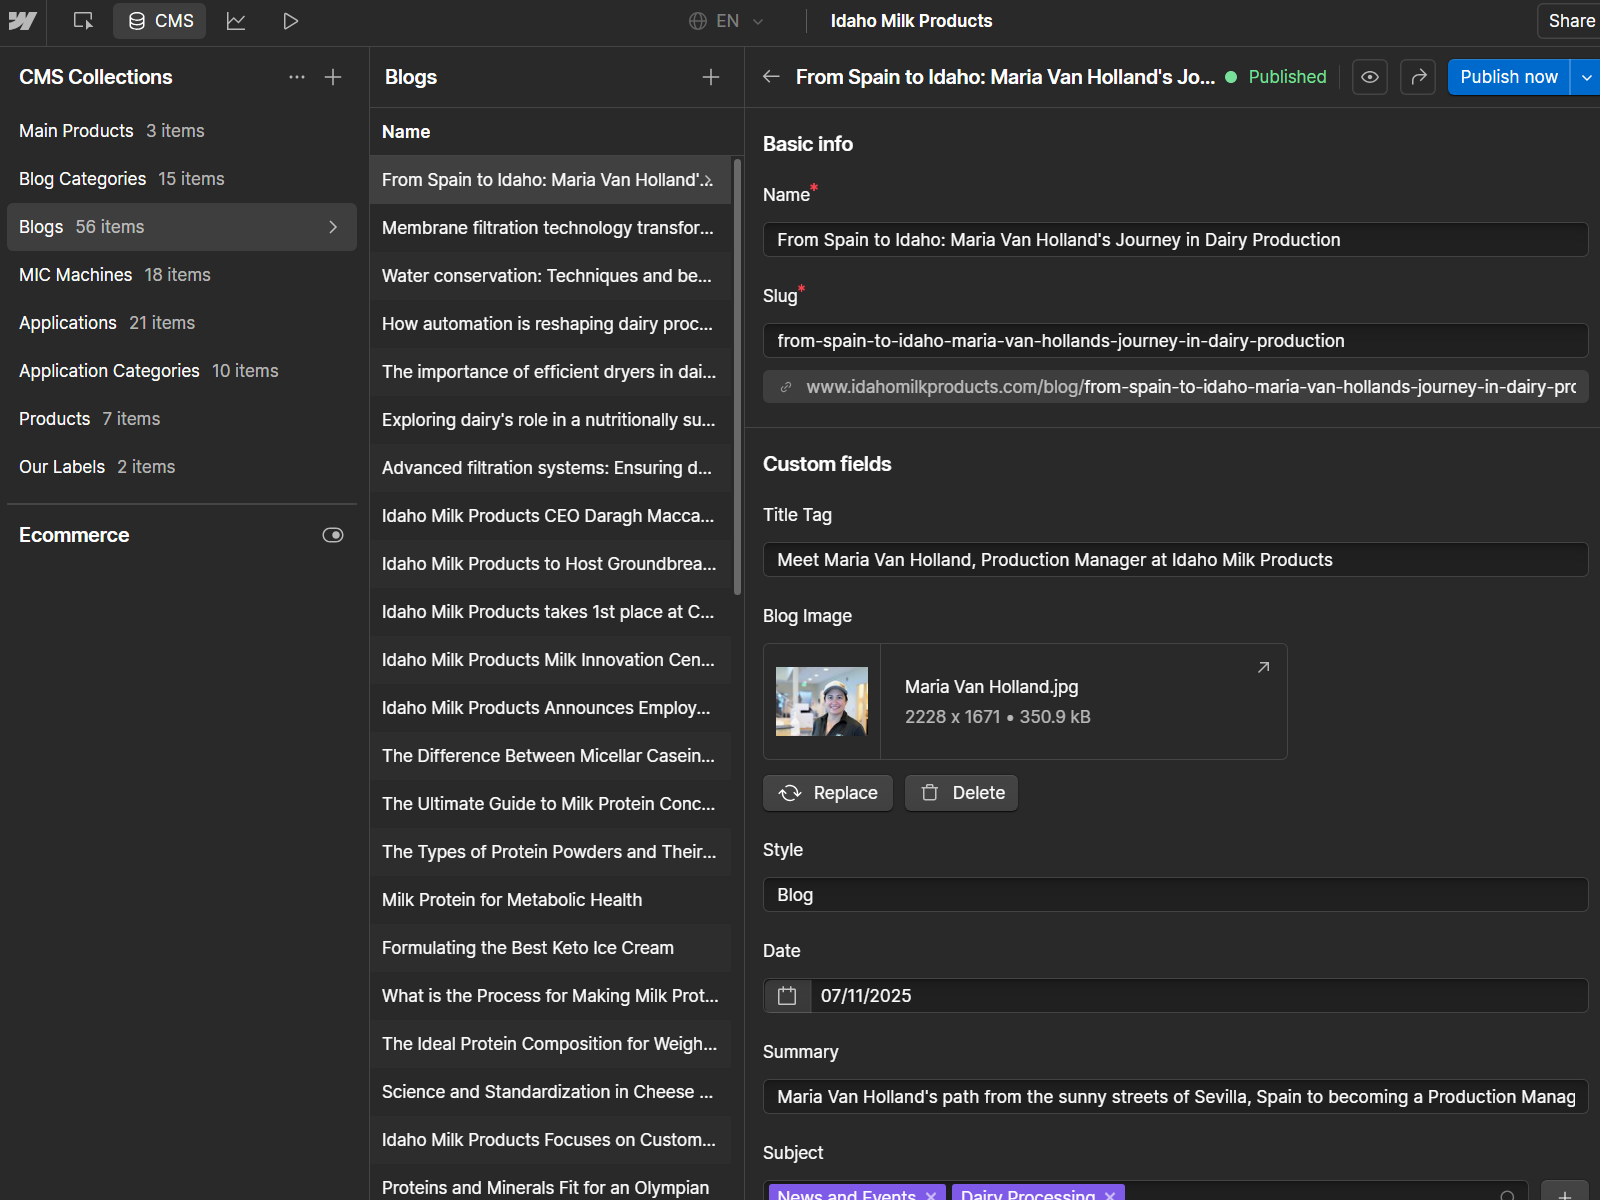Screen dimensions: 1600x1200
Task: Remove the News and Events subject tag
Action: pyautogui.click(x=931, y=1195)
